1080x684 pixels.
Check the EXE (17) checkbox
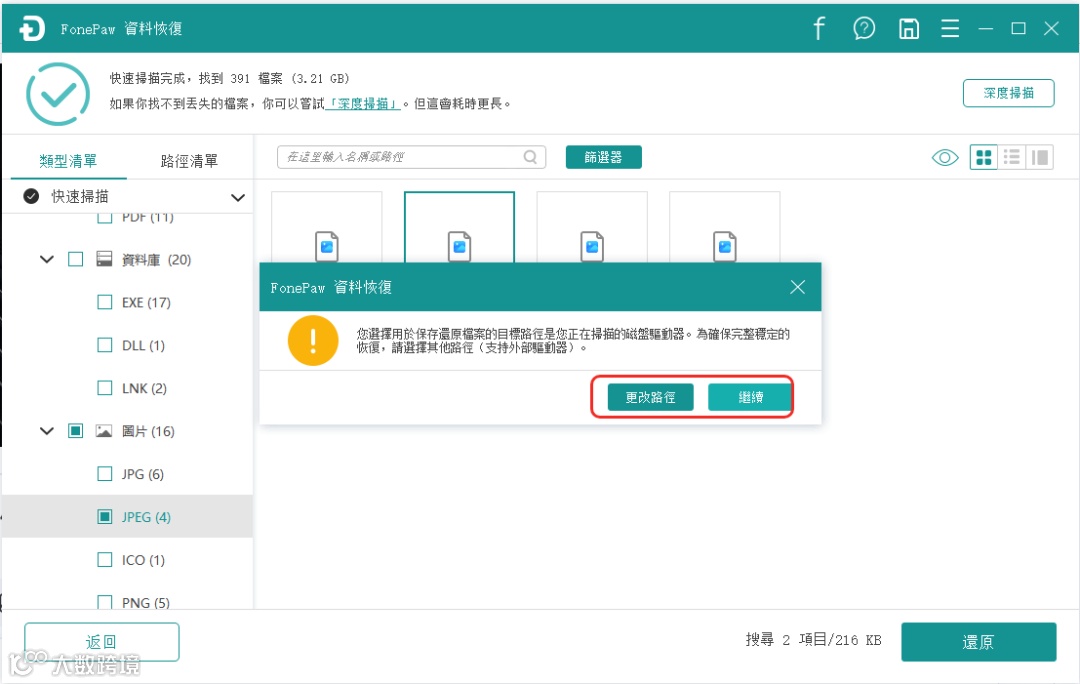point(105,302)
